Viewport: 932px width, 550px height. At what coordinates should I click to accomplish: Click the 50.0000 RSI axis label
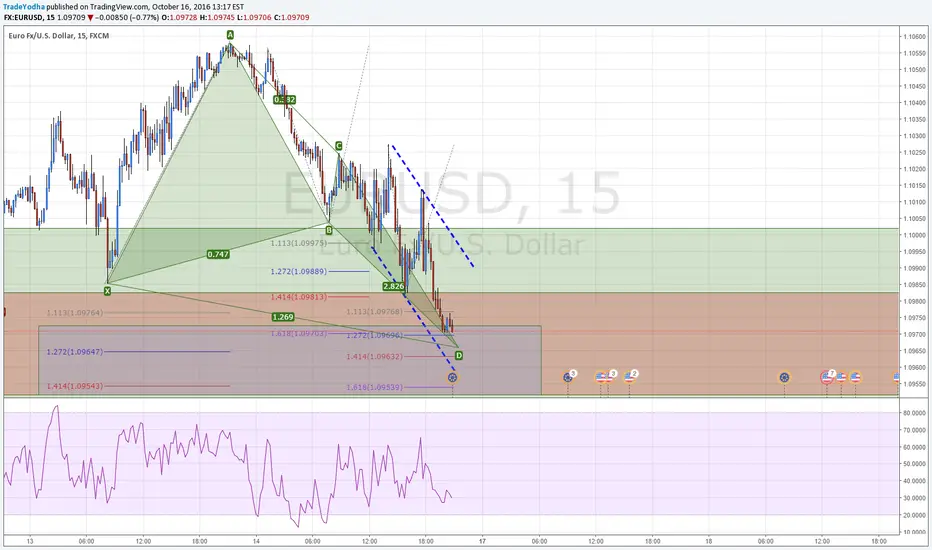(x=914, y=464)
